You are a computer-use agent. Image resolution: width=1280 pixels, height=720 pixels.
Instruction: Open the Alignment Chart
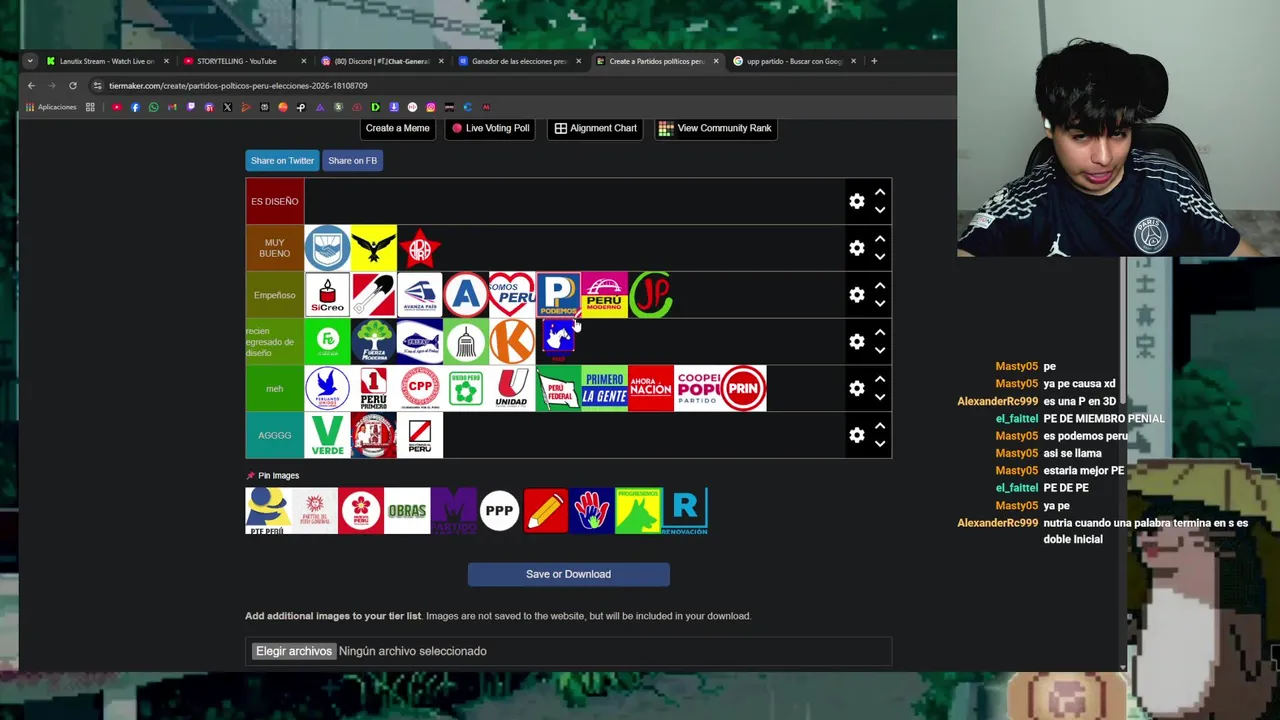tap(595, 128)
